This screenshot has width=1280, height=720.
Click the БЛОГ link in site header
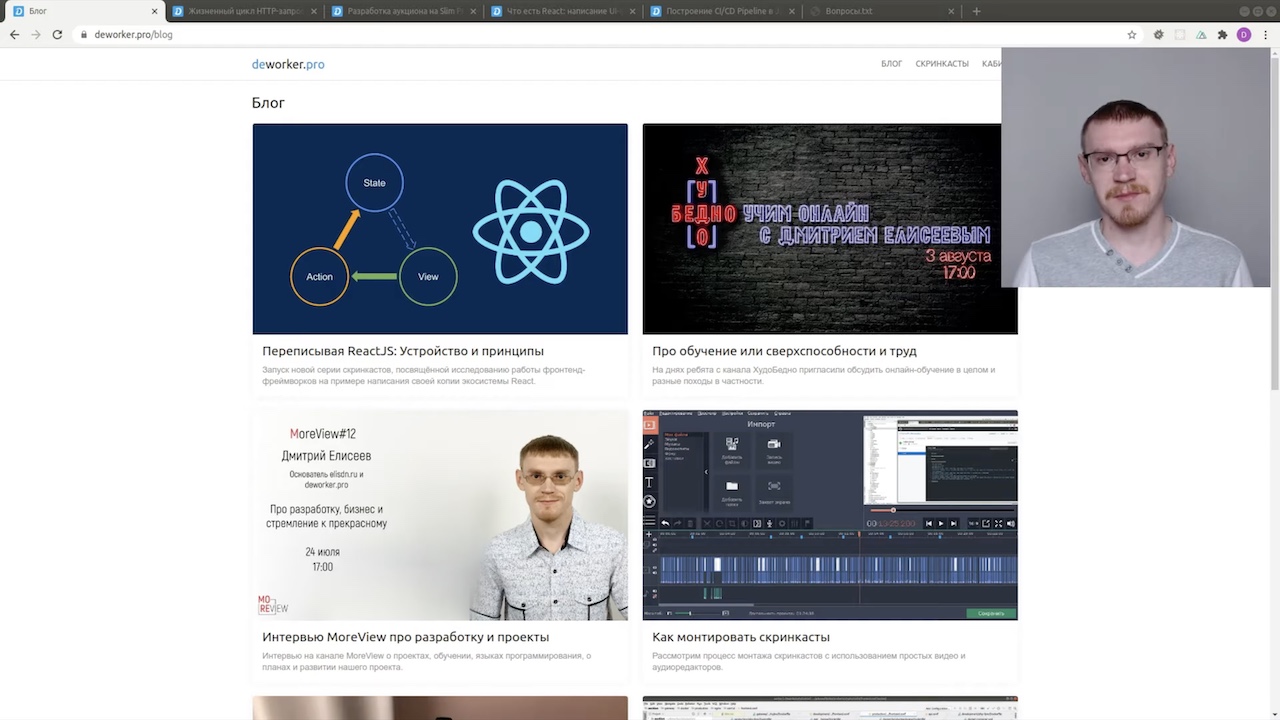coord(891,64)
